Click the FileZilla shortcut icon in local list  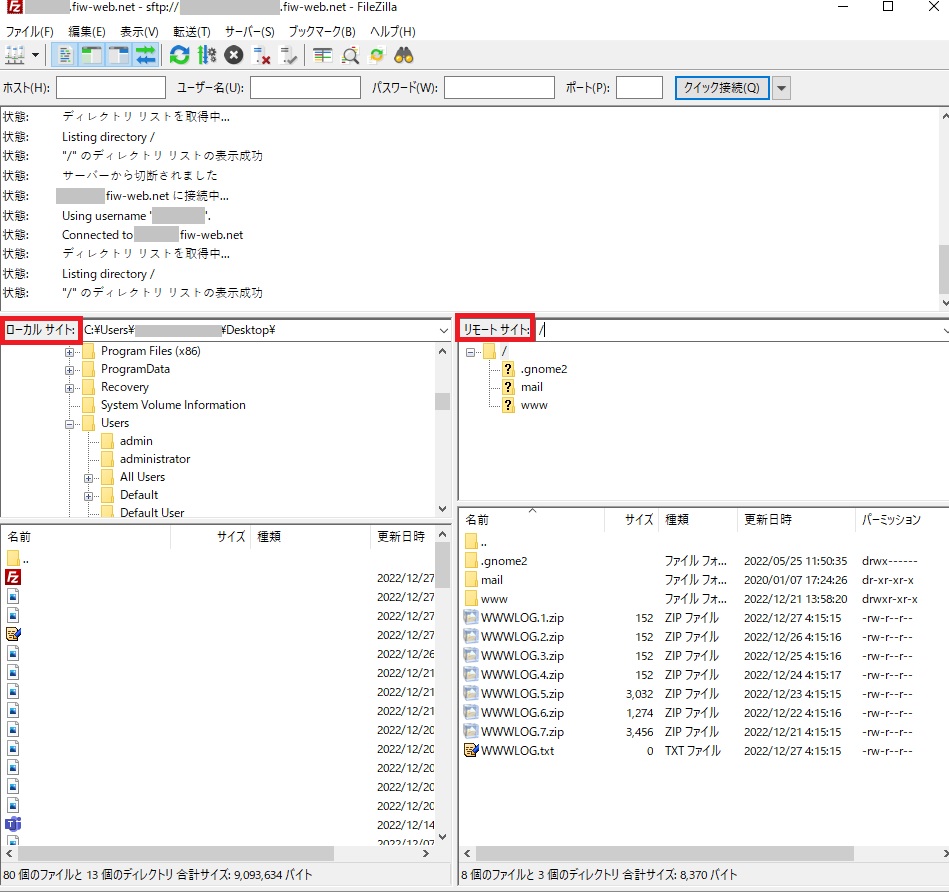[13, 578]
